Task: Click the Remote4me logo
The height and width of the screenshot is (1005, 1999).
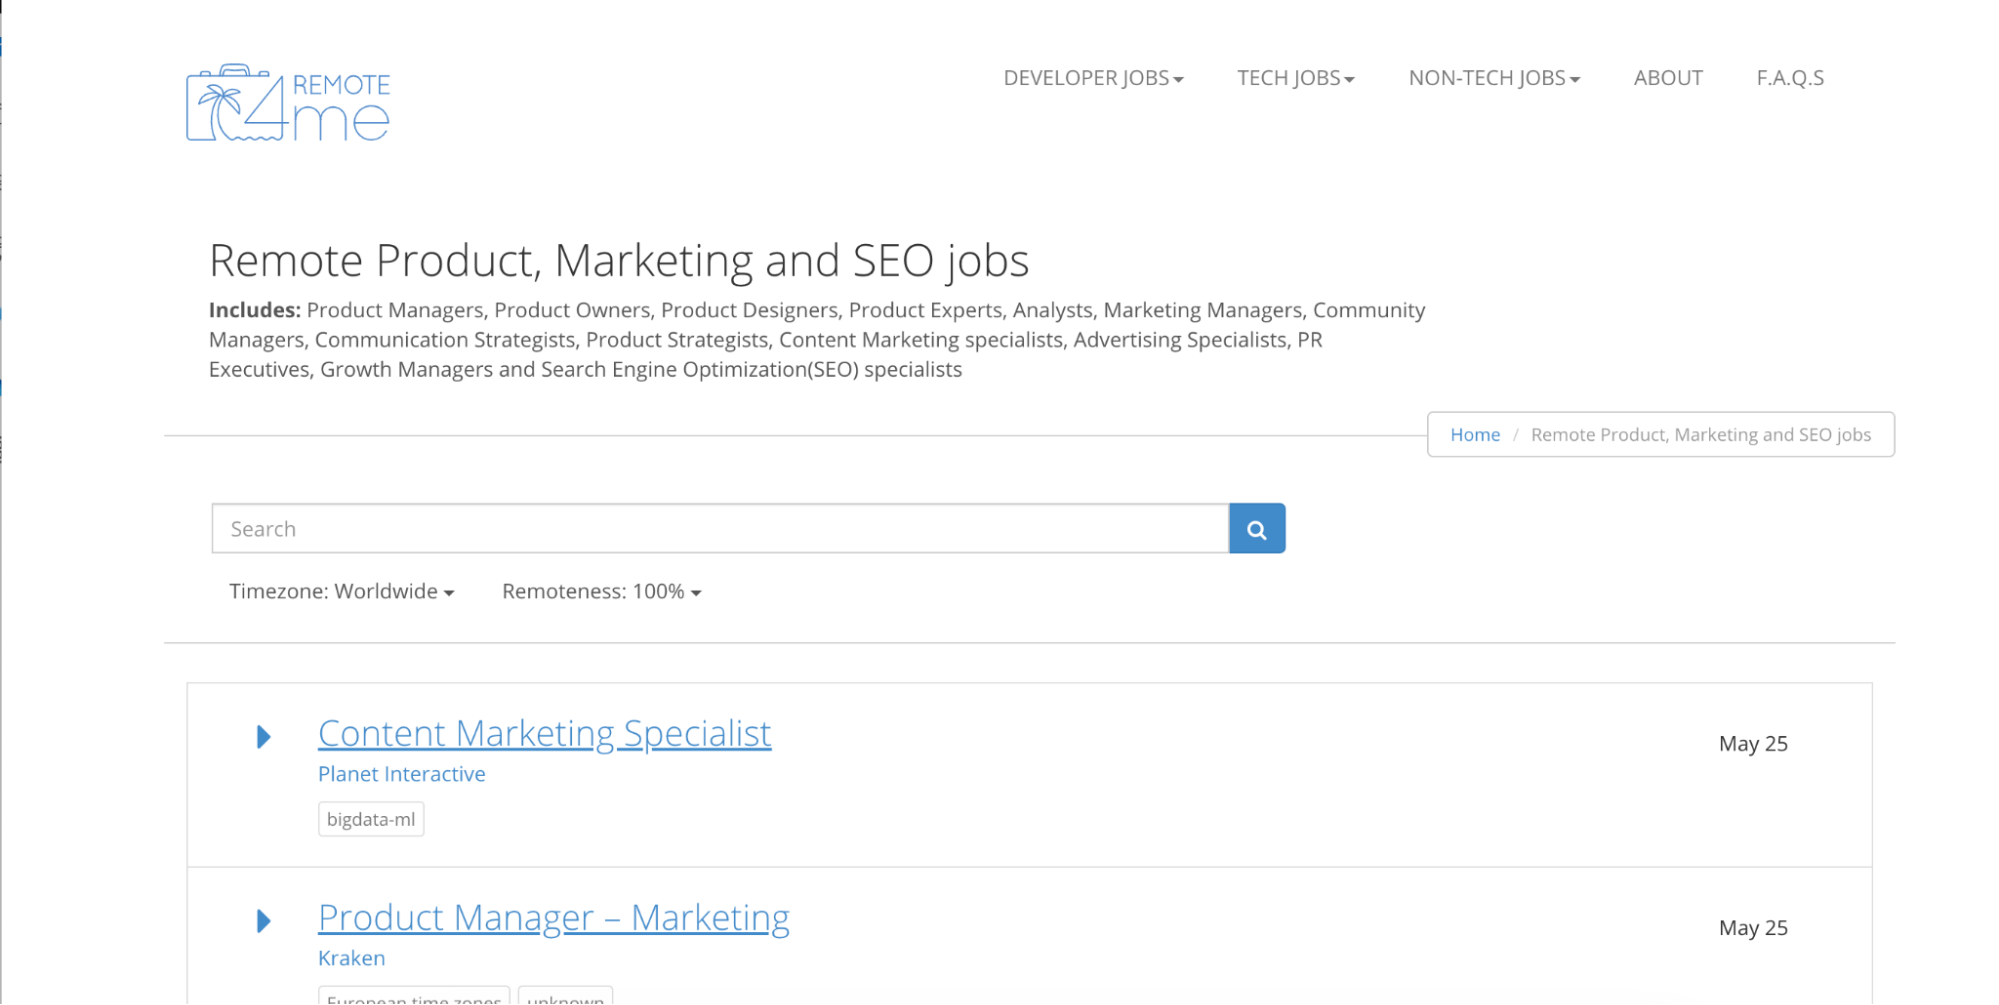Action: (x=288, y=103)
